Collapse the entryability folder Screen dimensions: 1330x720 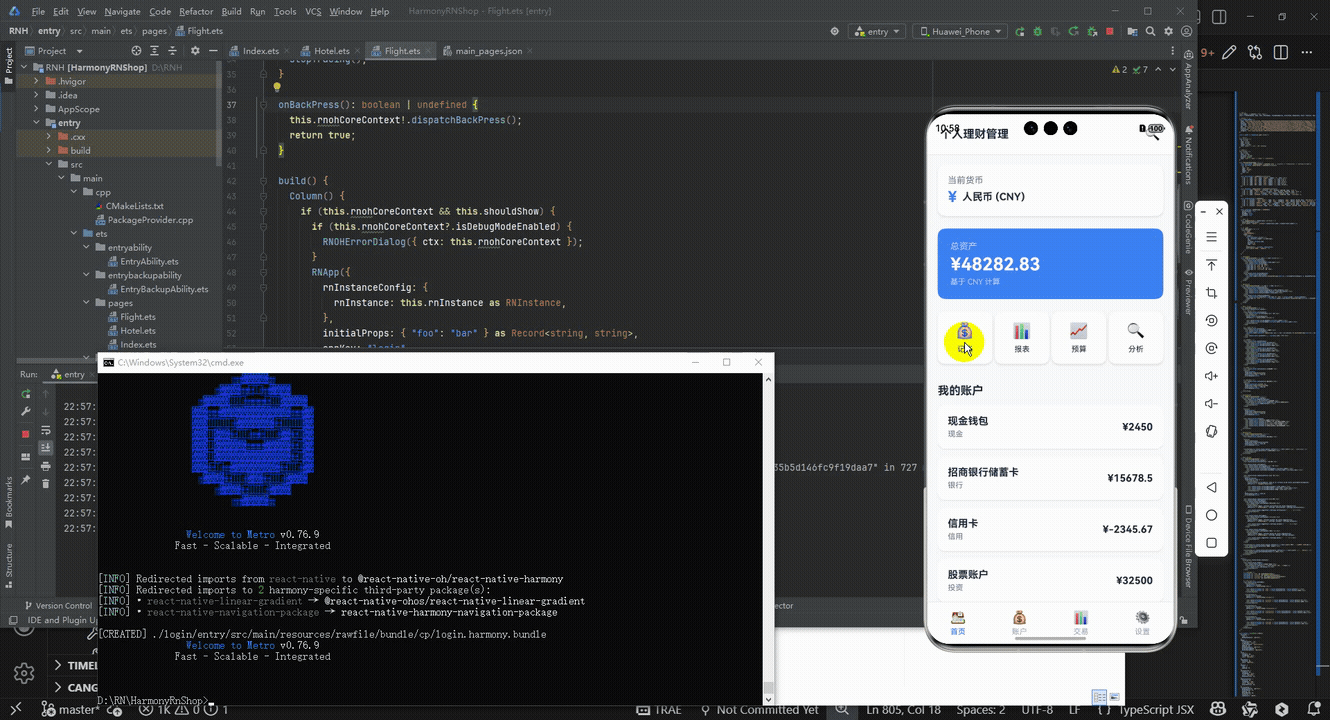[86, 248]
